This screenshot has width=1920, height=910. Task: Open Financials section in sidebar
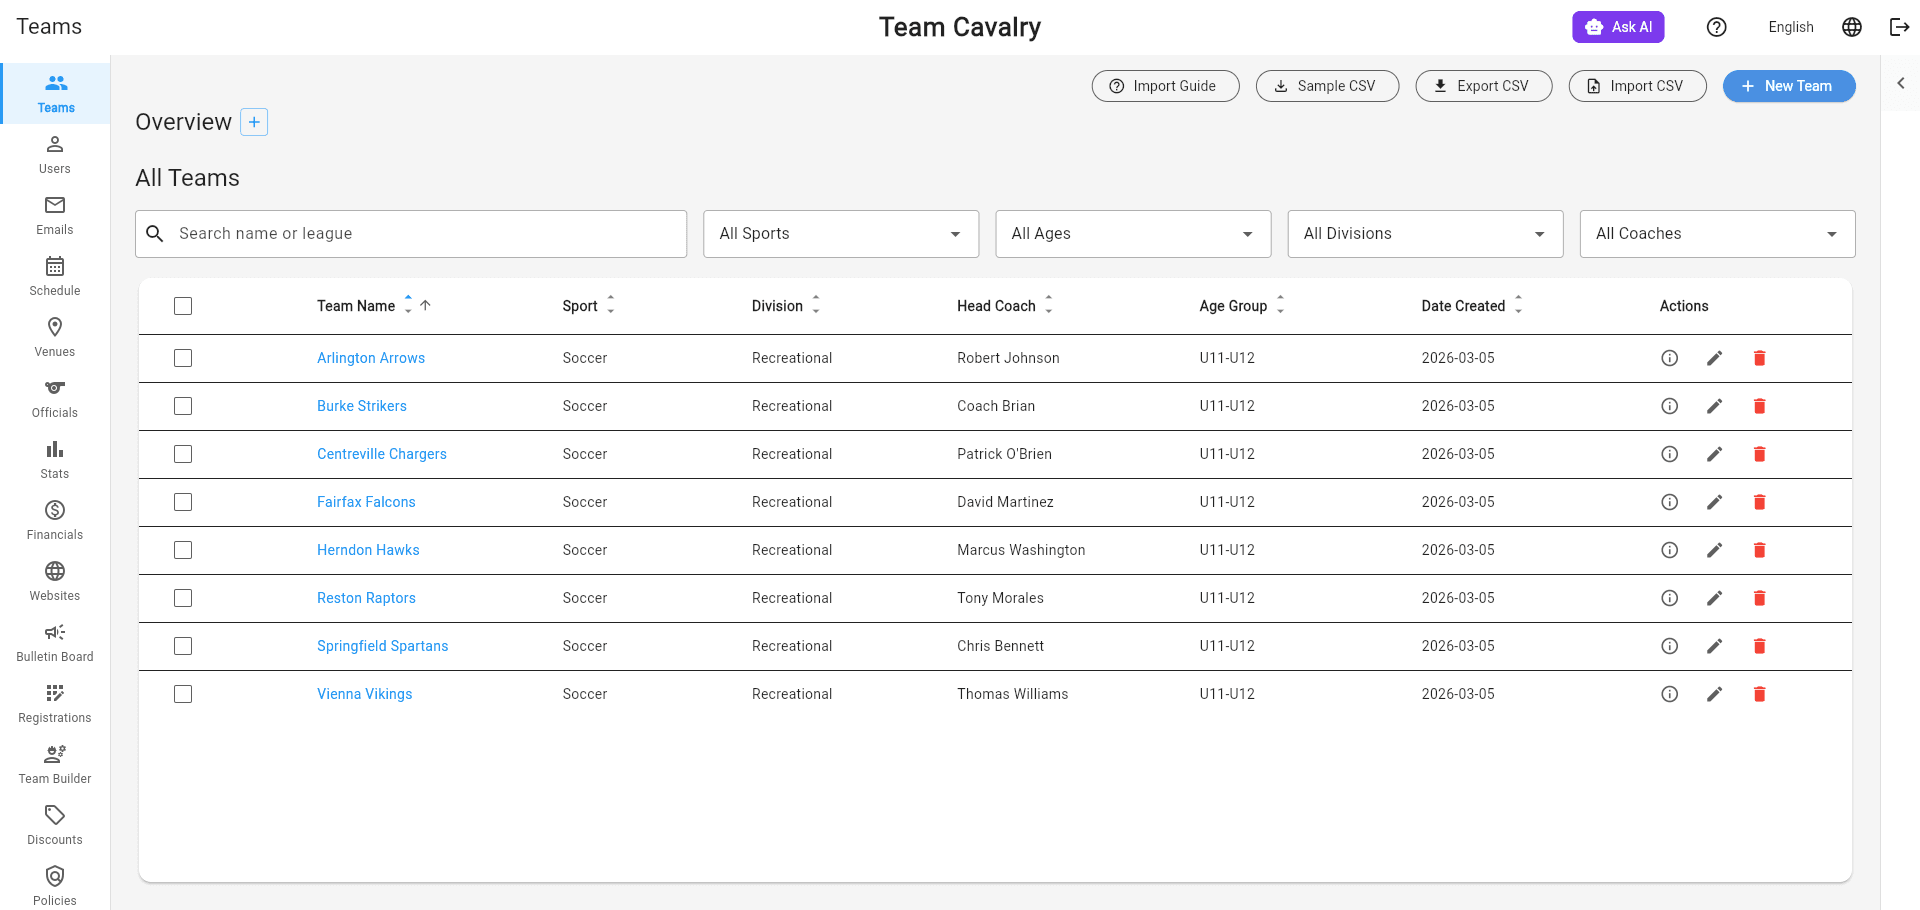(x=55, y=521)
